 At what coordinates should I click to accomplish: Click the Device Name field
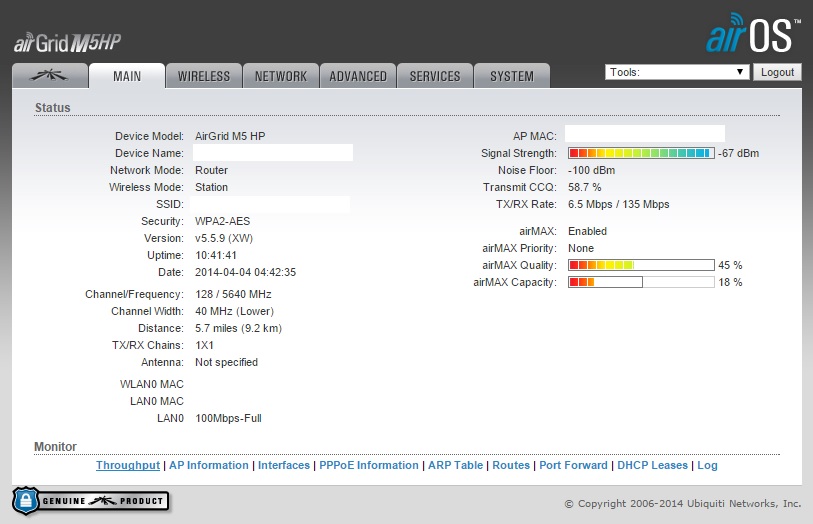(273, 153)
